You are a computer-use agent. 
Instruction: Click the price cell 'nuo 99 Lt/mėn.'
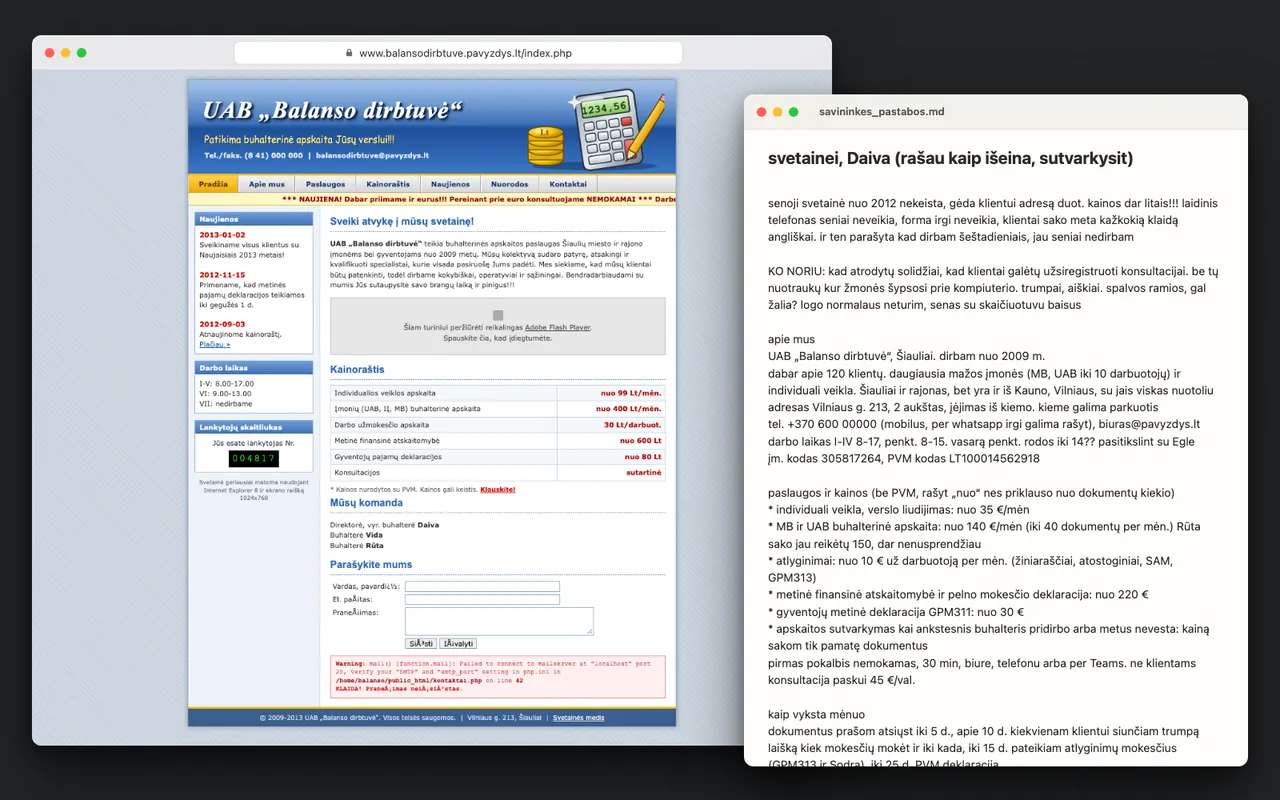(611, 393)
